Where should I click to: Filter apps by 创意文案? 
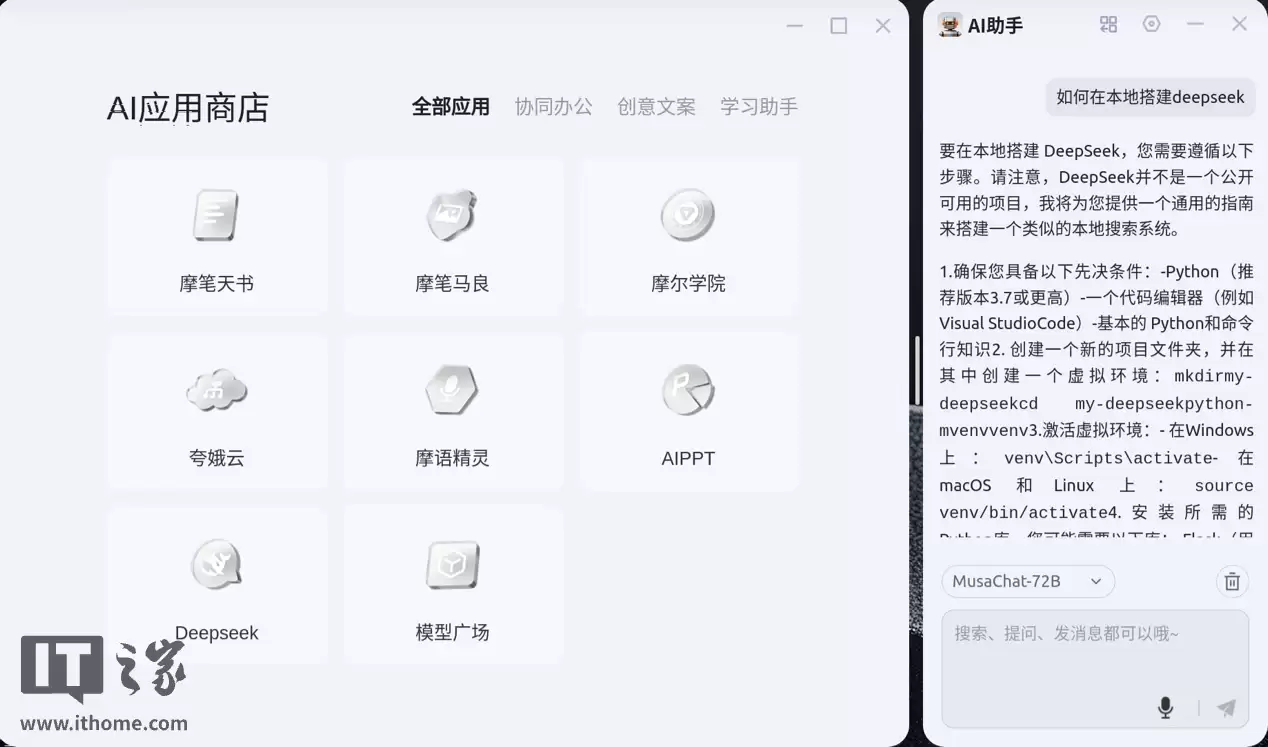tap(656, 106)
